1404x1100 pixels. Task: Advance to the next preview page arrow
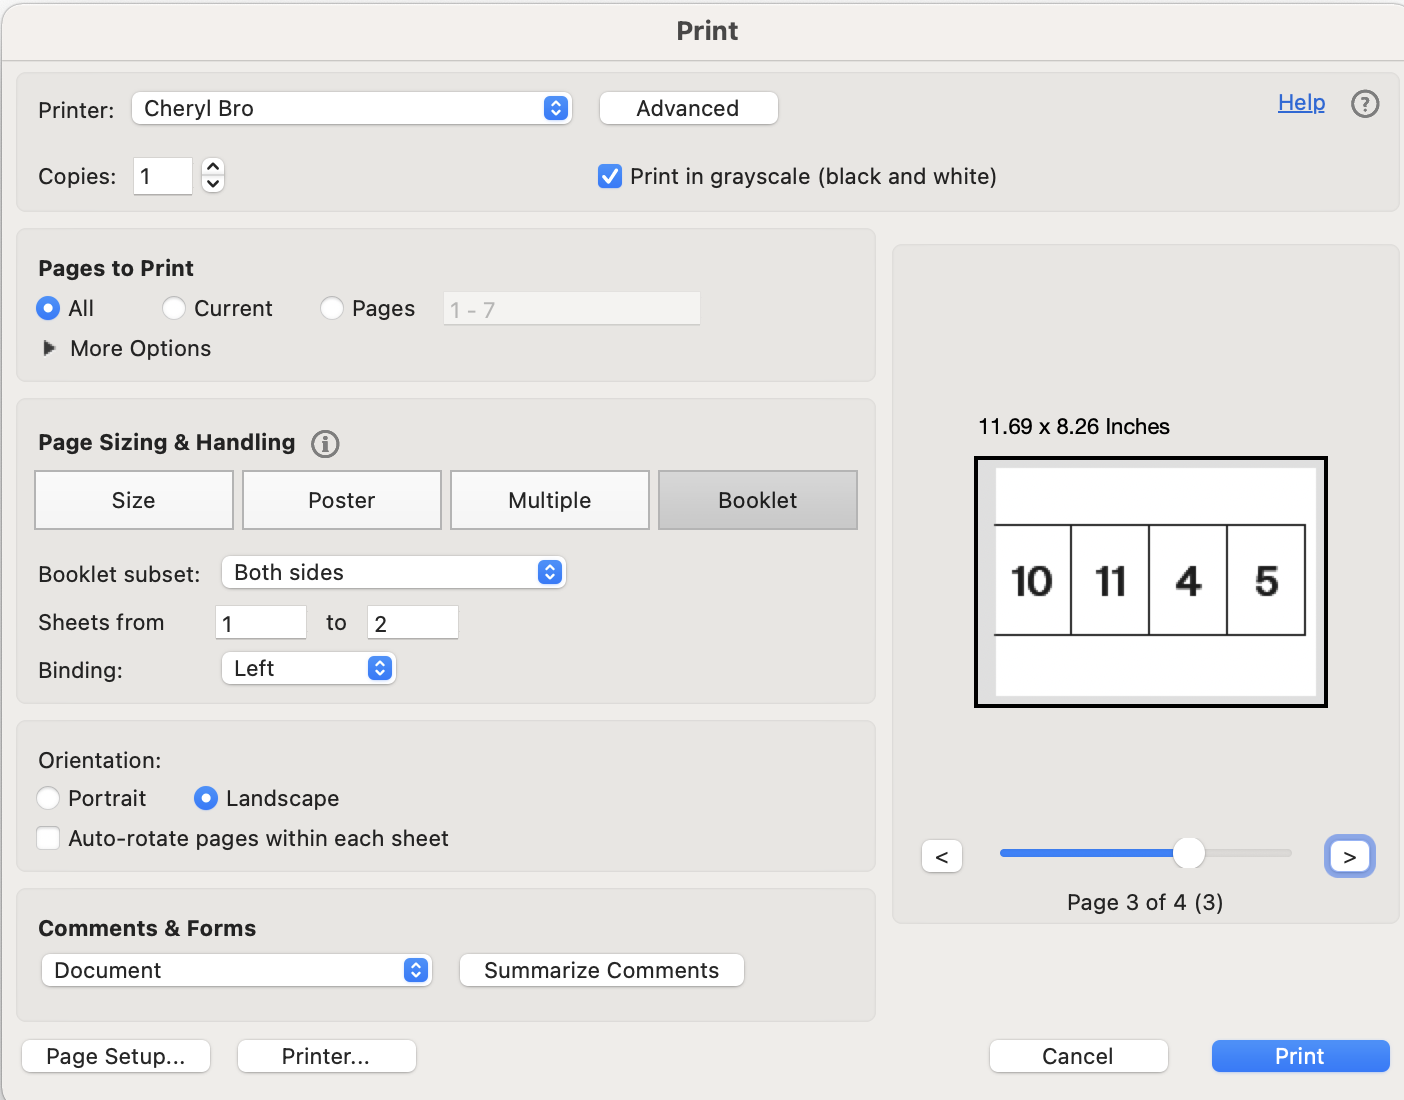coord(1349,855)
